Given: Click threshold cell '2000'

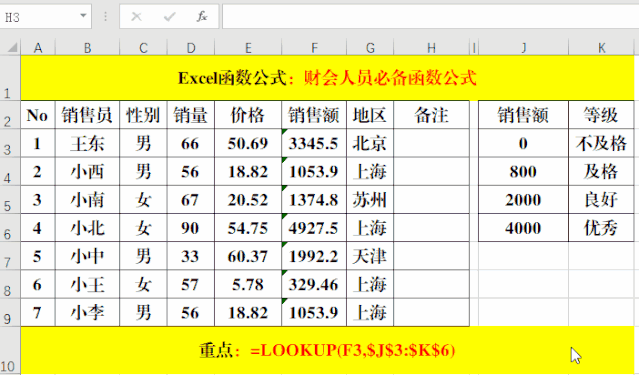Looking at the screenshot, I should (523, 200).
